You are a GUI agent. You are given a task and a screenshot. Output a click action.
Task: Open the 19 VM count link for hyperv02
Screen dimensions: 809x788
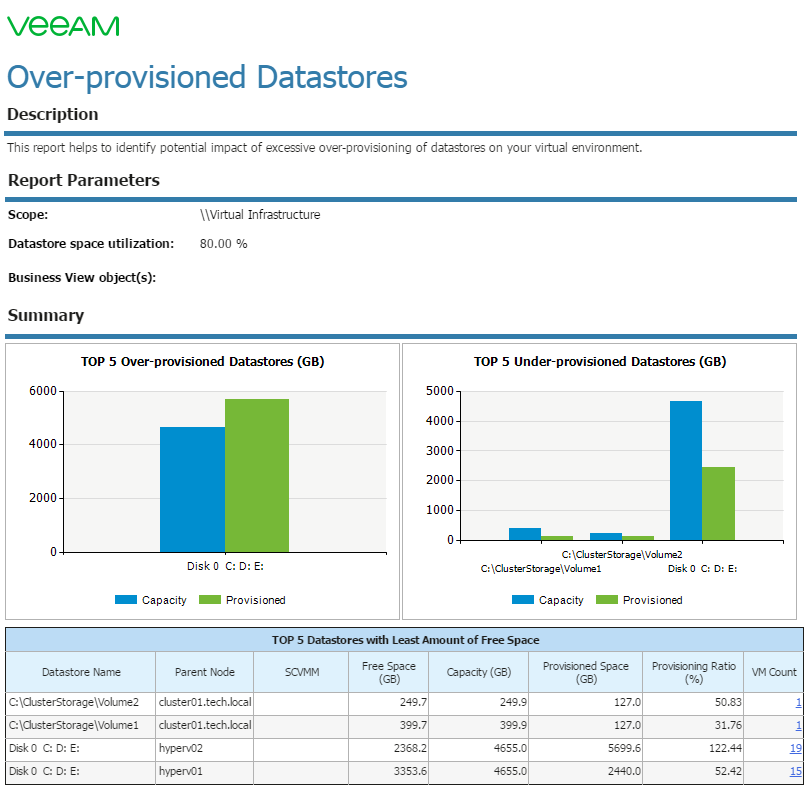point(796,748)
